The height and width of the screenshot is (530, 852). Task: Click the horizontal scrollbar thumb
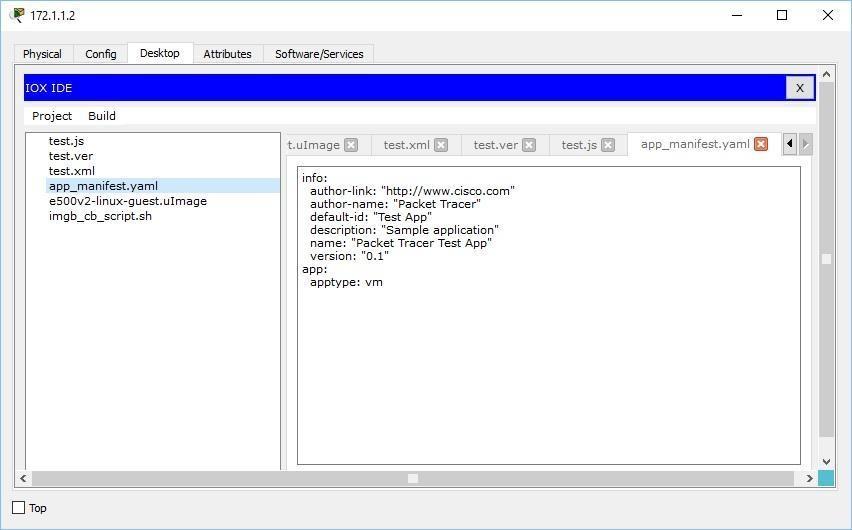click(x=413, y=478)
